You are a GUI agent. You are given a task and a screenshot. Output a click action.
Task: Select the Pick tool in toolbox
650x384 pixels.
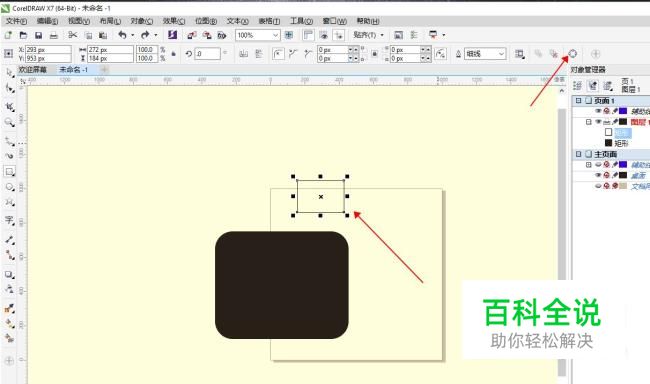click(x=10, y=72)
